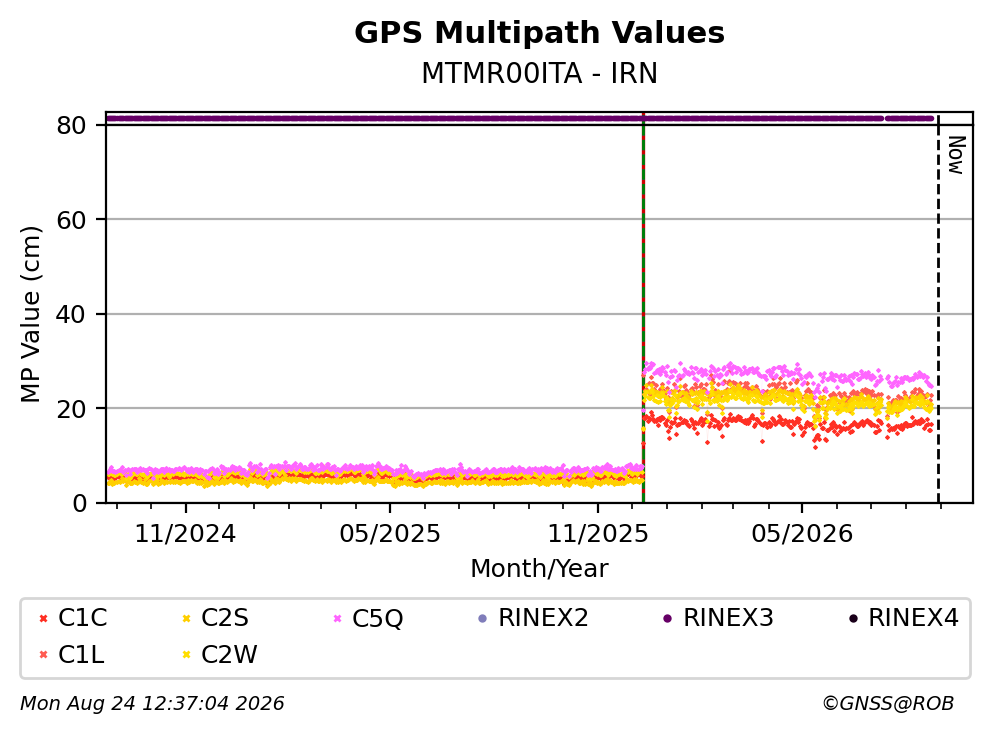Click the C5Q magenta legend marker
The height and width of the screenshot is (734, 993).
[337, 619]
